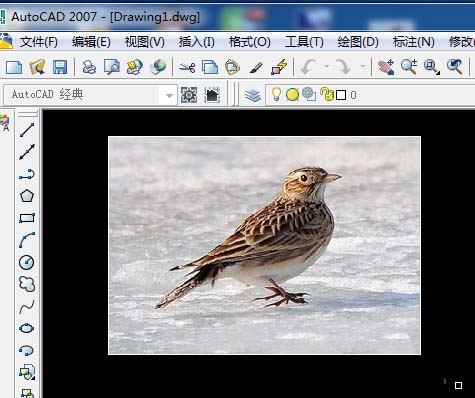Open the AutoCAD 经典 workspace dropdown
Image resolution: width=475 pixels, height=398 pixels.
(x=90, y=95)
